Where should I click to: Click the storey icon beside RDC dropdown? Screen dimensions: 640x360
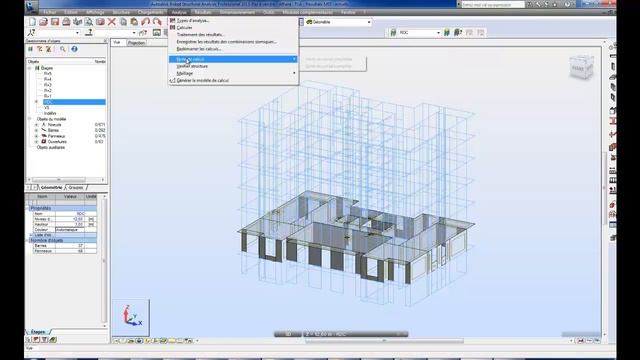click(x=393, y=33)
